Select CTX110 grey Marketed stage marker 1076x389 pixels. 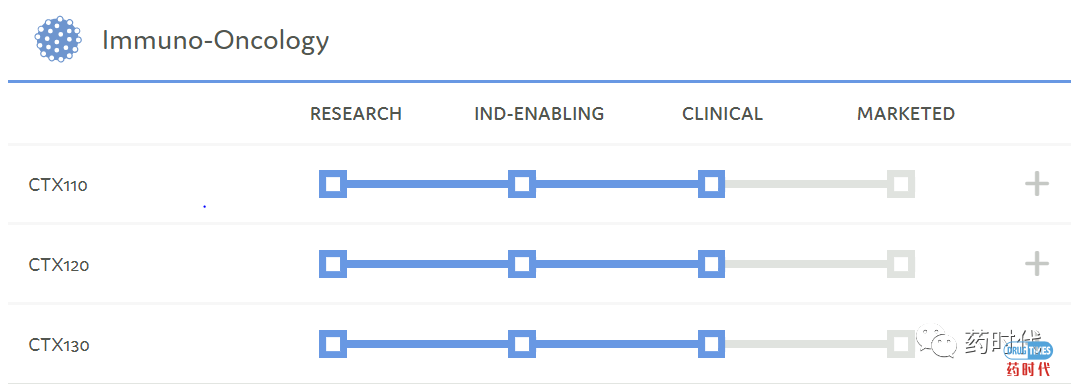point(901,184)
